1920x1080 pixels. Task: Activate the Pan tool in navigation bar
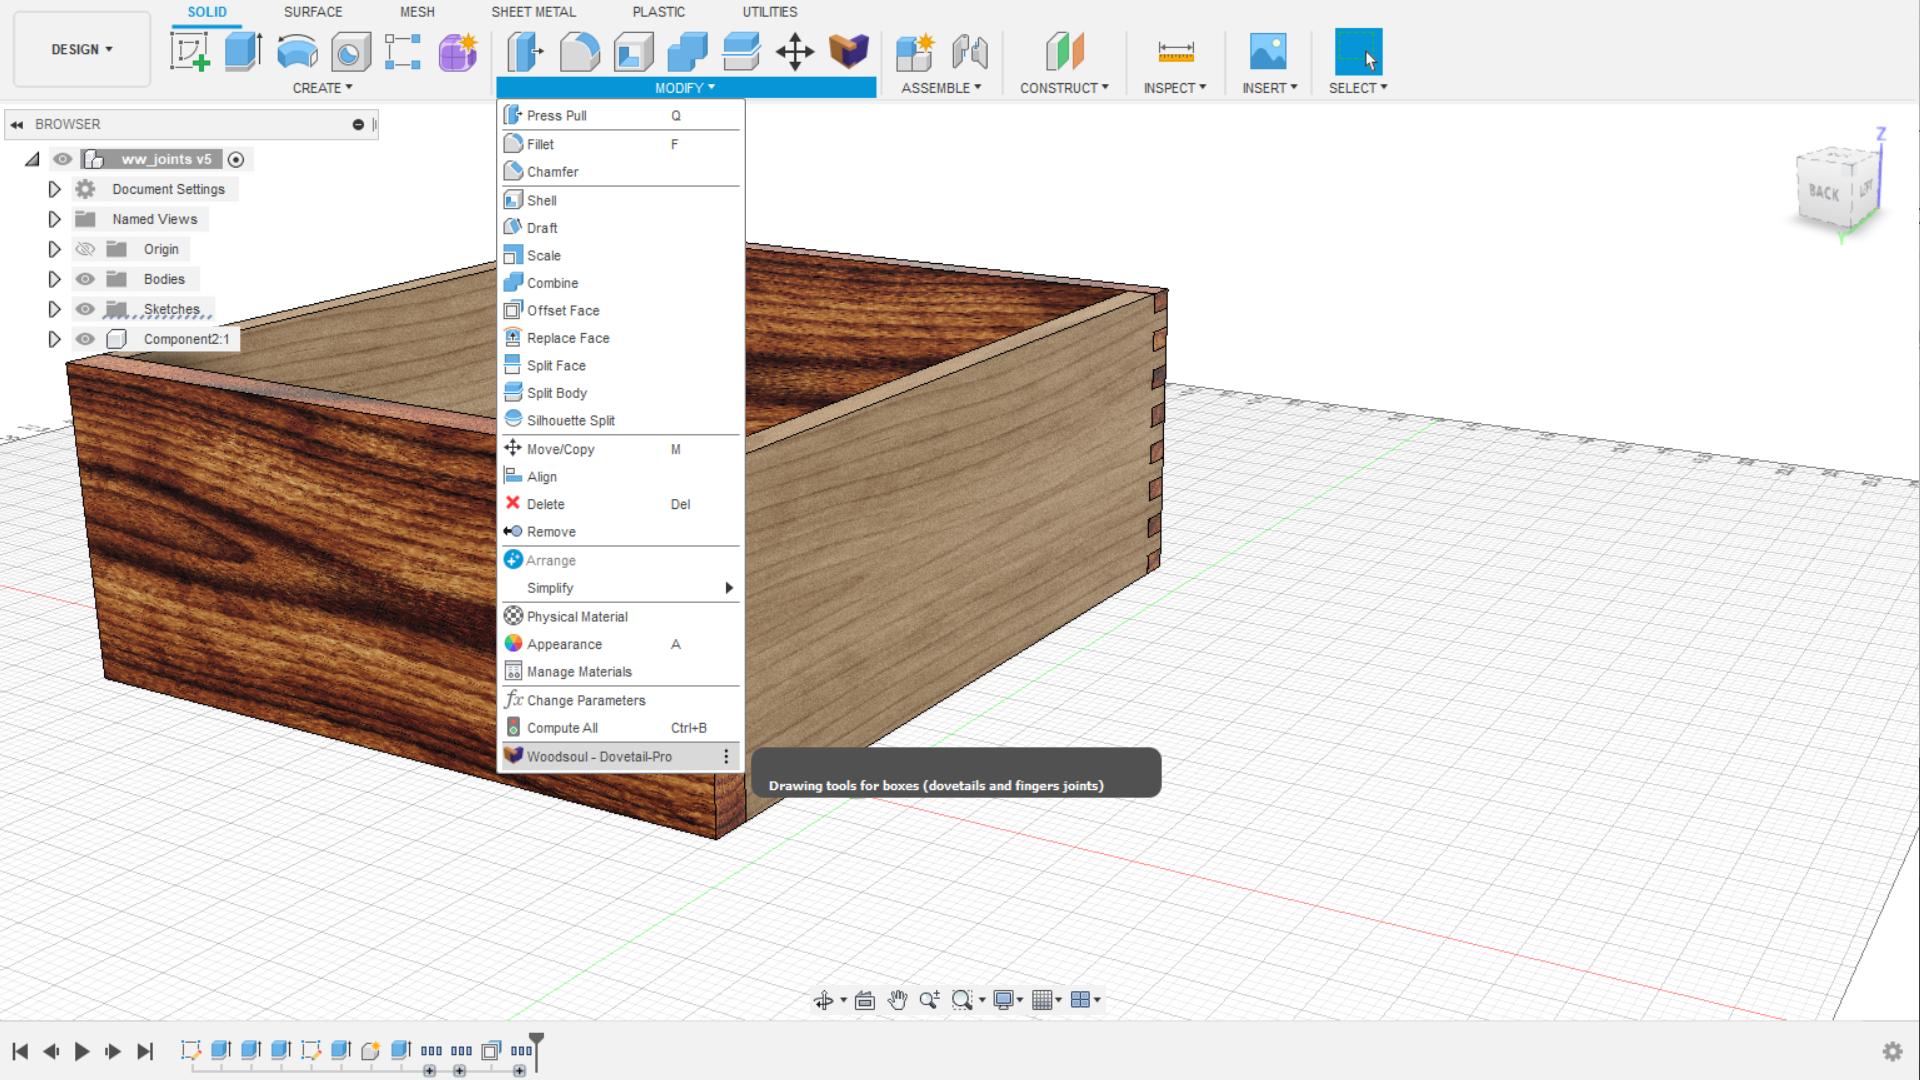[897, 999]
